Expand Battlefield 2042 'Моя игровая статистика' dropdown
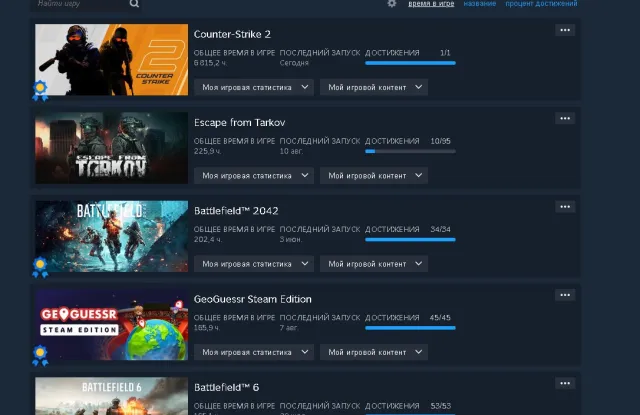Screen dimensions: 640x415 pyautogui.click(x=254, y=264)
